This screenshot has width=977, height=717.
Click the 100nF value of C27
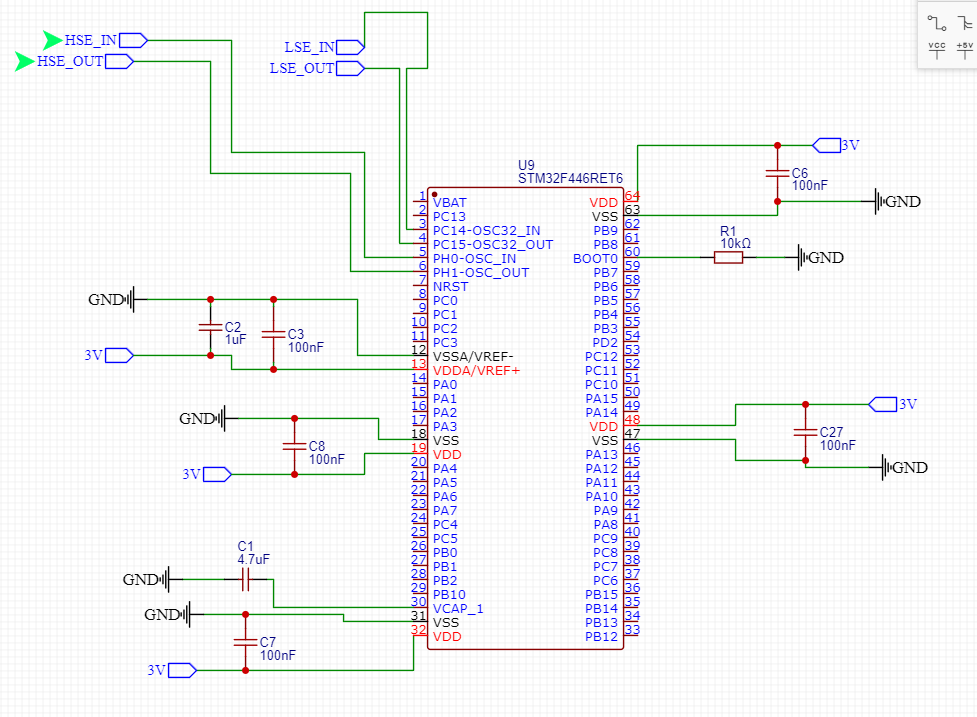tap(837, 445)
